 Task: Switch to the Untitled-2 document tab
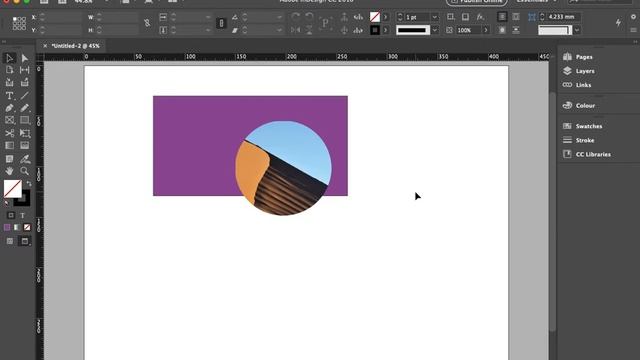[76, 46]
